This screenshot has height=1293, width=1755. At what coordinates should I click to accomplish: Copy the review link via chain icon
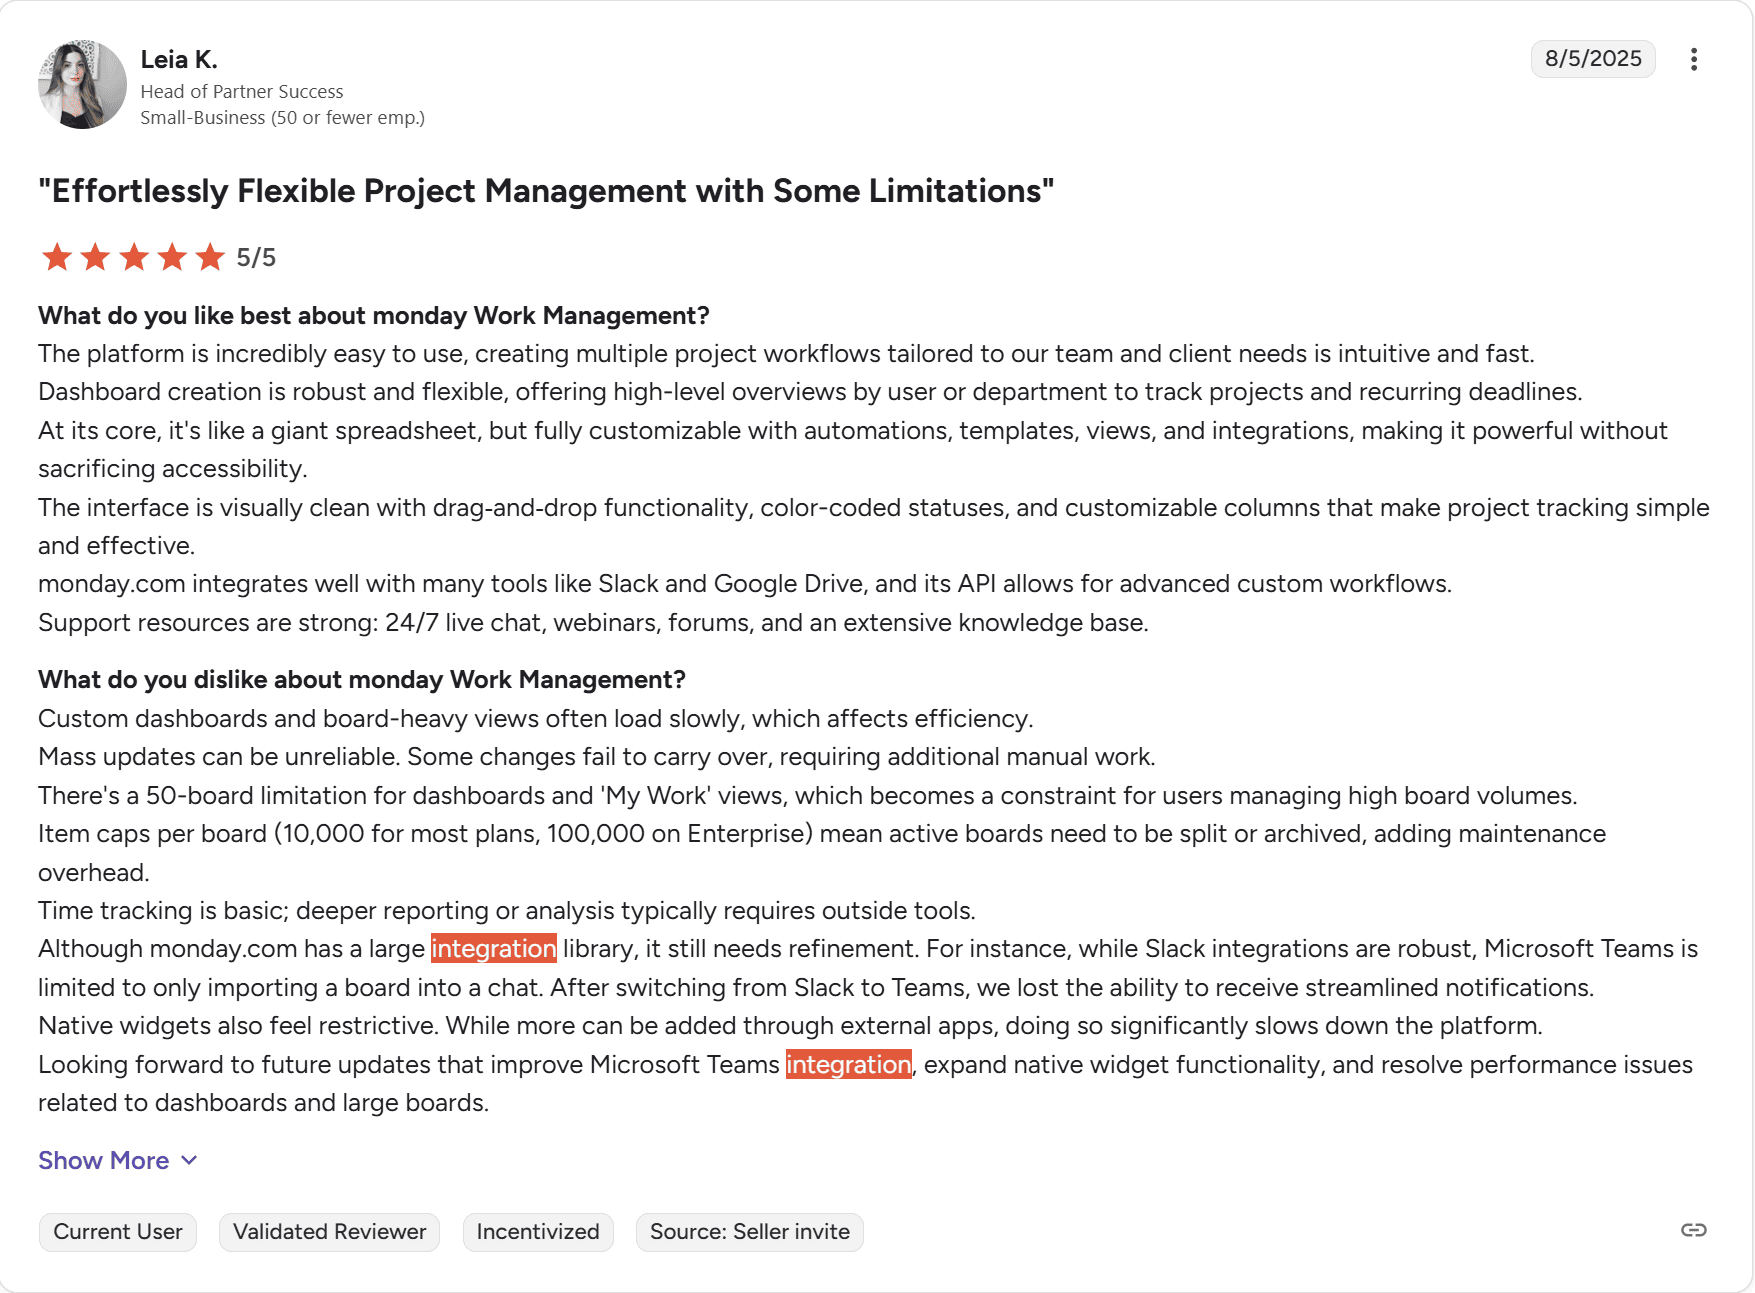[x=1693, y=1230]
